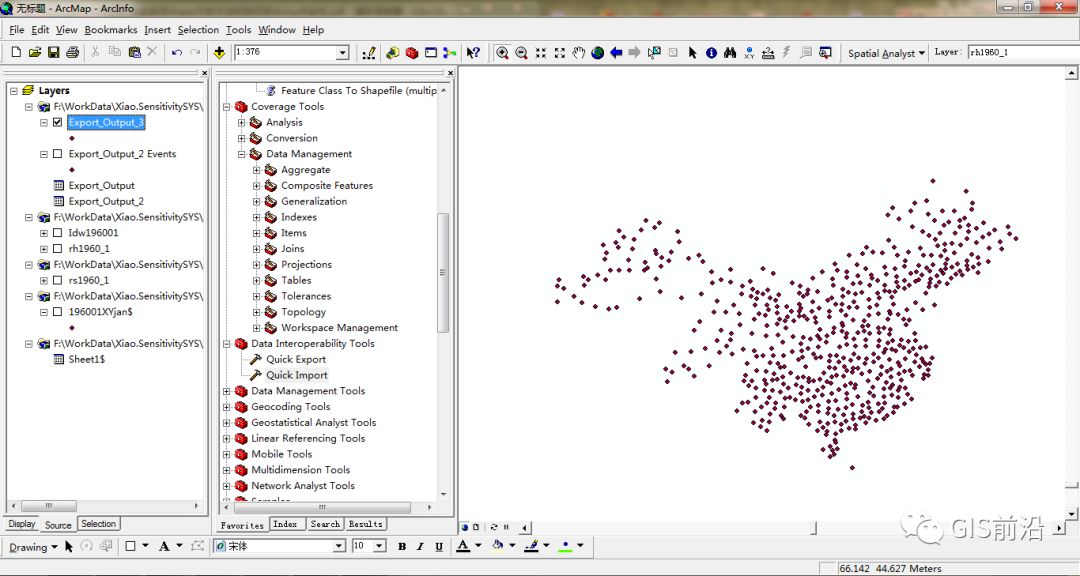Select the Zoom In tool

(503, 50)
